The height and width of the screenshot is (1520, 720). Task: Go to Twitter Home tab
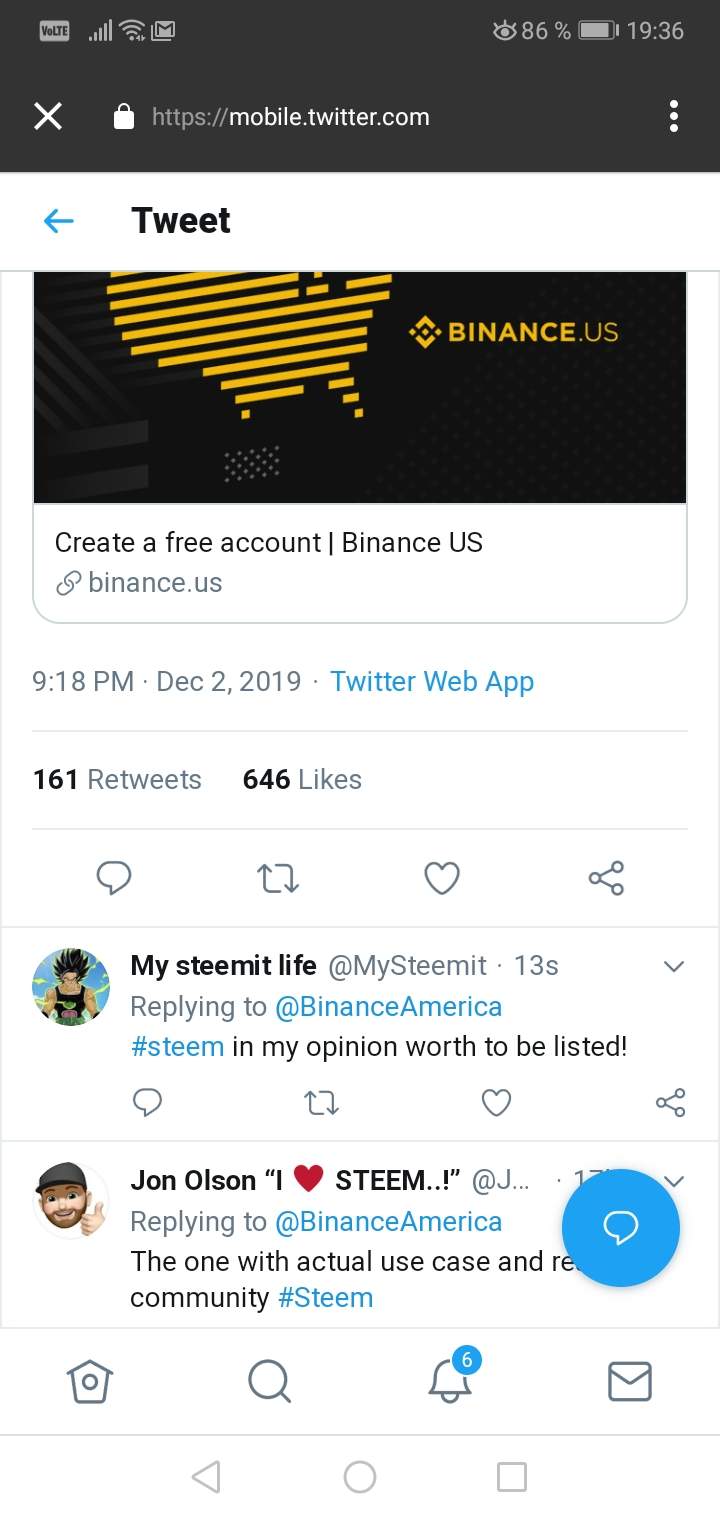pos(90,1382)
